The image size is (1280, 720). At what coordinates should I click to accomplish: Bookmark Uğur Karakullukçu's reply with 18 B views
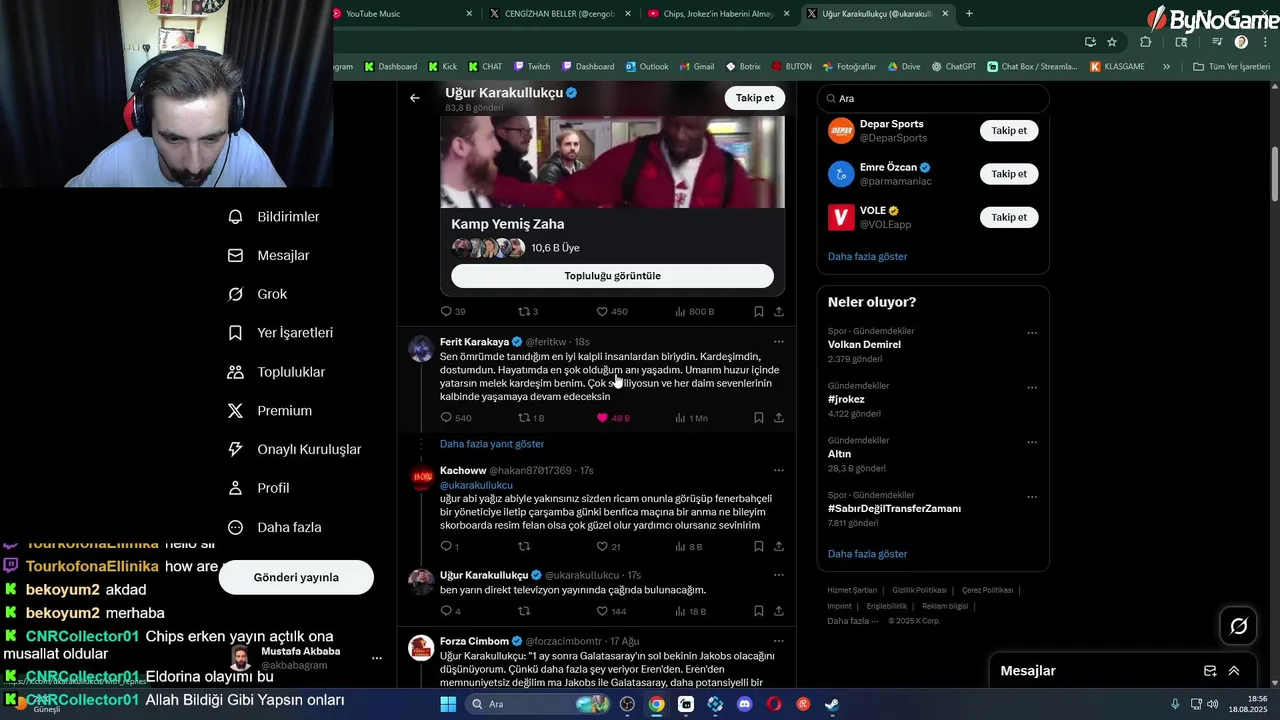[x=759, y=611]
